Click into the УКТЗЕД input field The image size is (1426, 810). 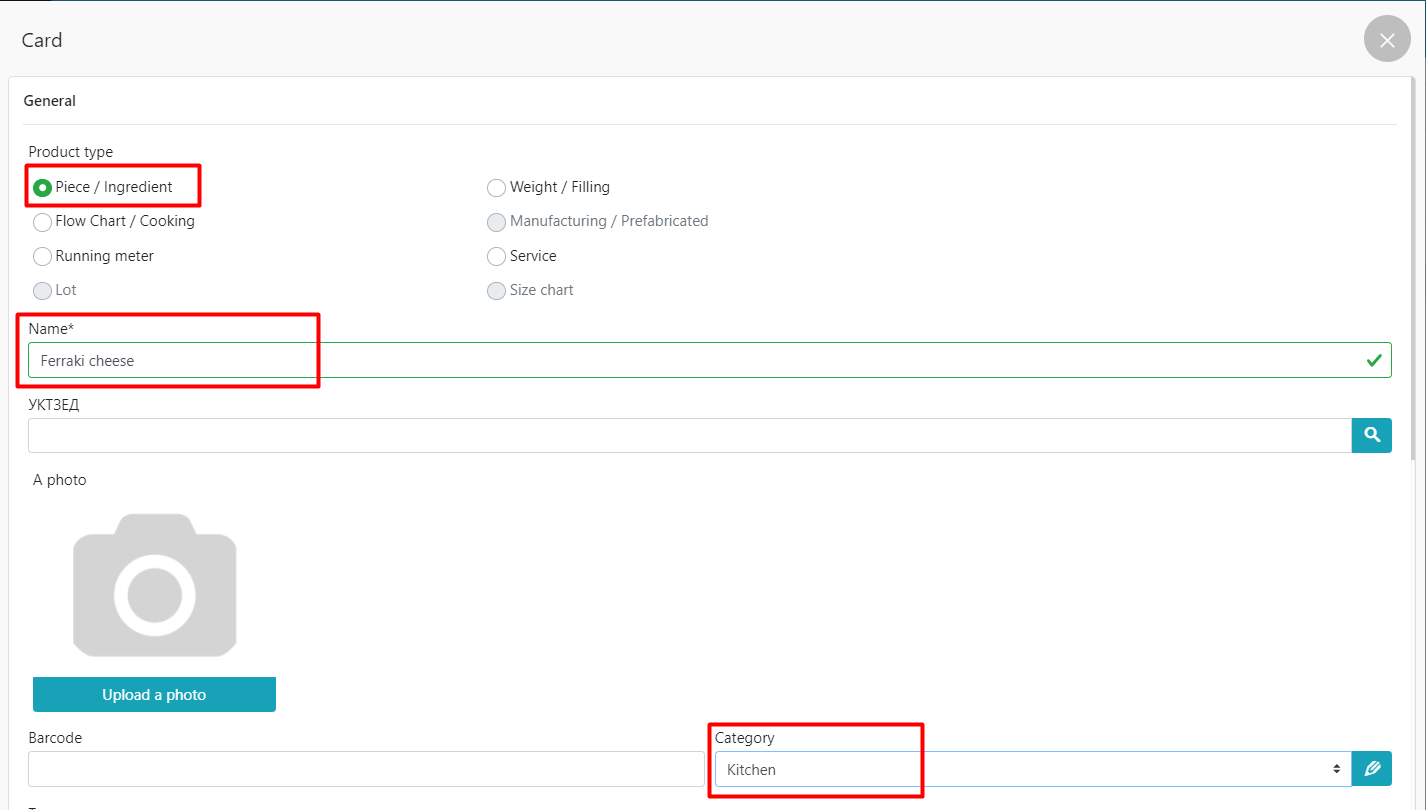pyautogui.click(x=690, y=435)
